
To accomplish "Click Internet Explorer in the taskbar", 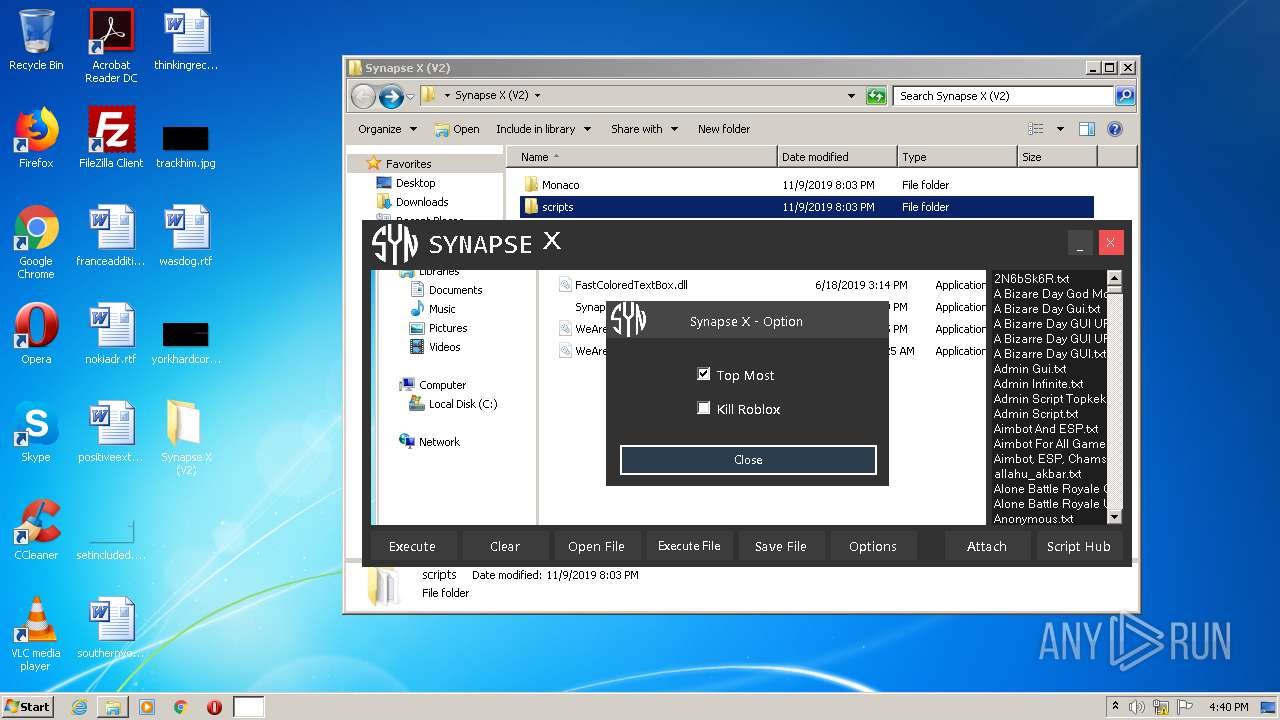I will pos(79,707).
